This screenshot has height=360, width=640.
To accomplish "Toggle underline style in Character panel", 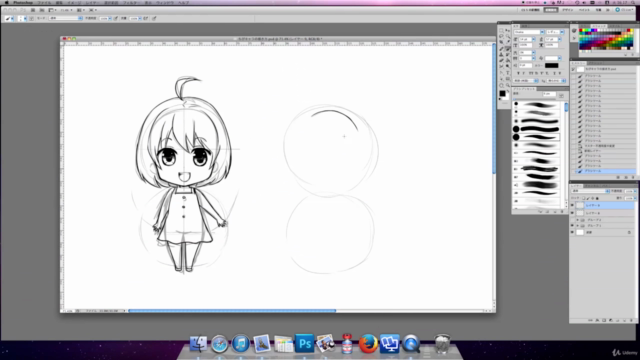I will (554, 73).
